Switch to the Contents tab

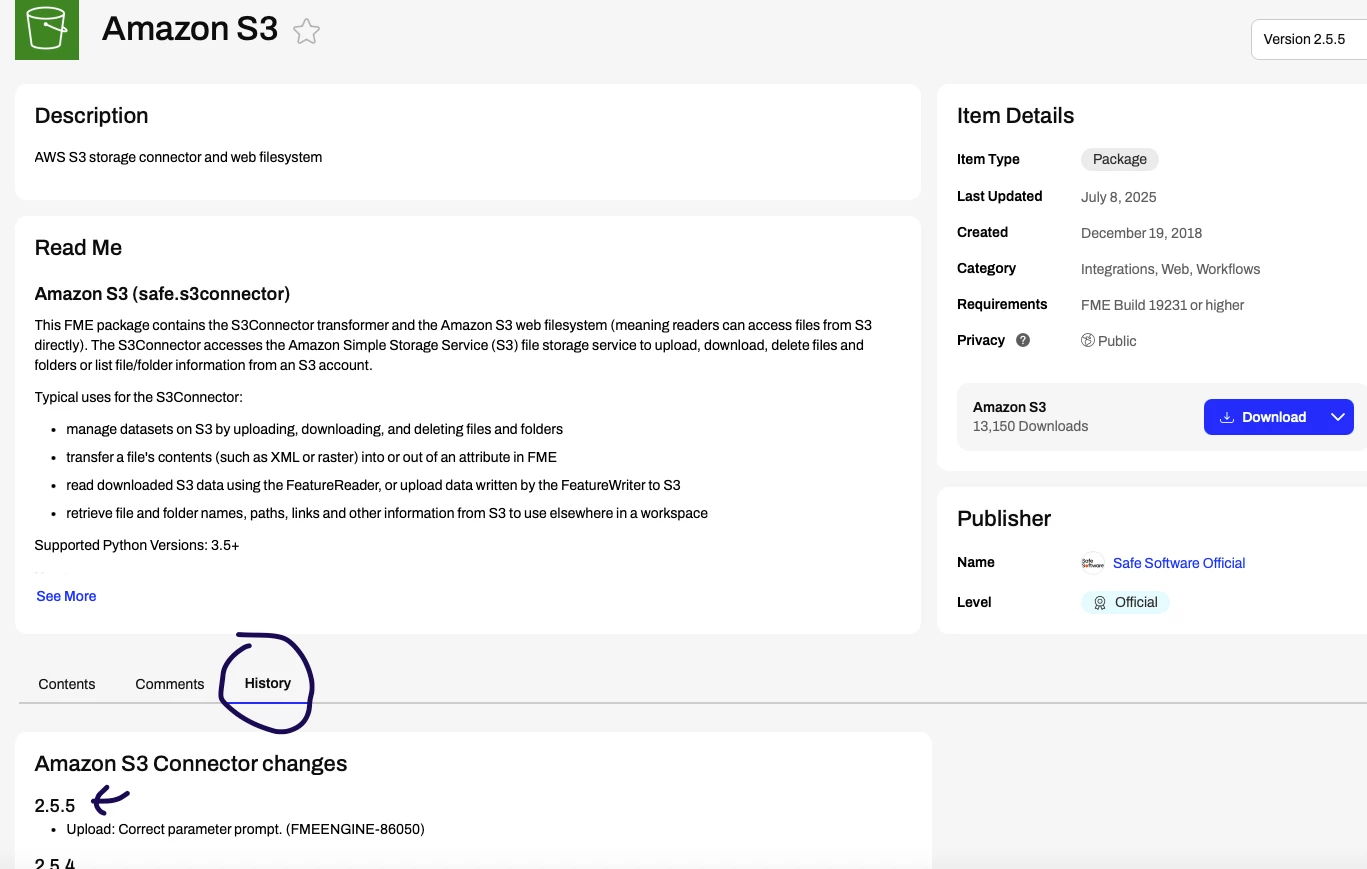67,684
